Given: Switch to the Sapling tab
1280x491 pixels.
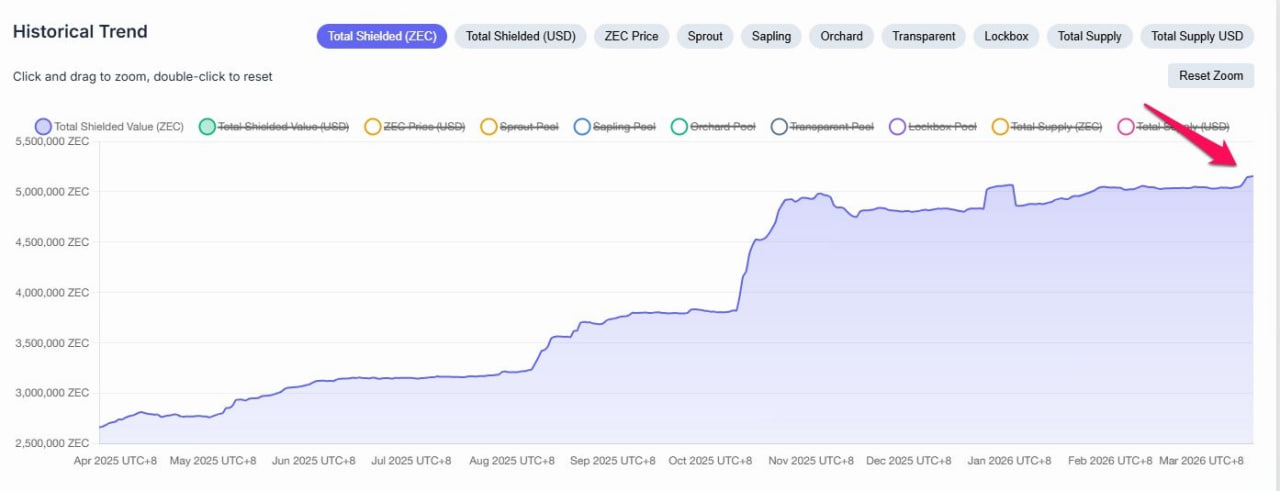Looking at the screenshot, I should coord(771,36).
